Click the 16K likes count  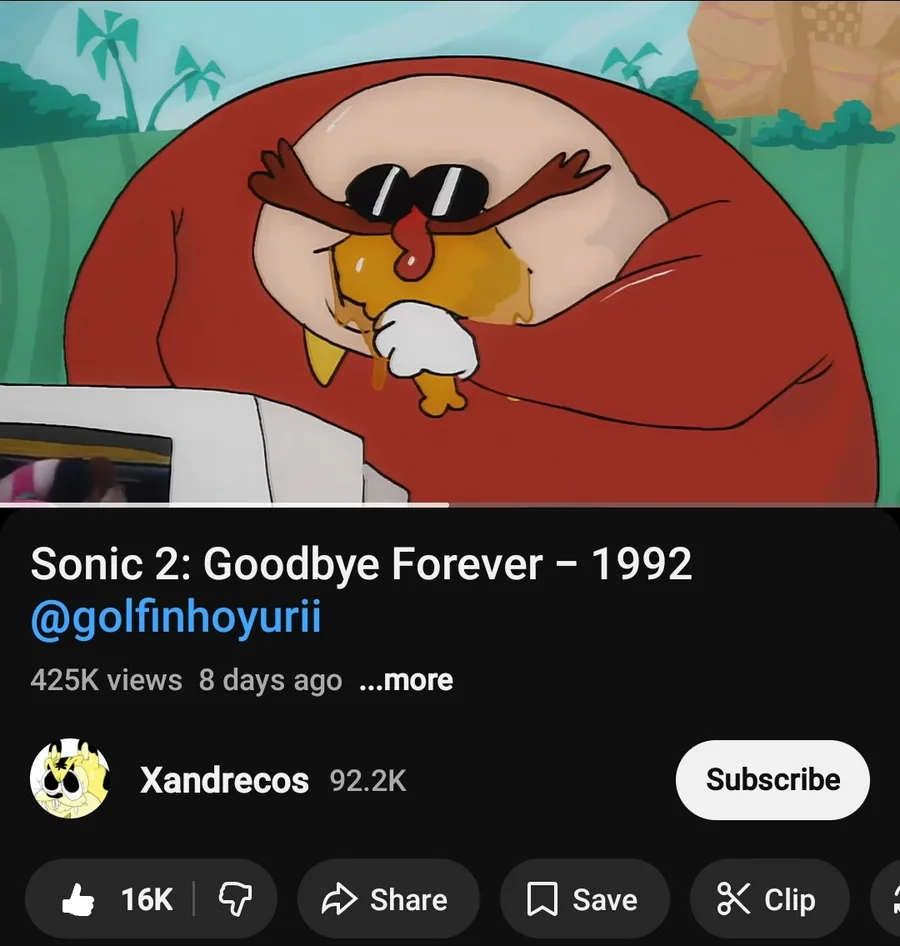pos(147,900)
